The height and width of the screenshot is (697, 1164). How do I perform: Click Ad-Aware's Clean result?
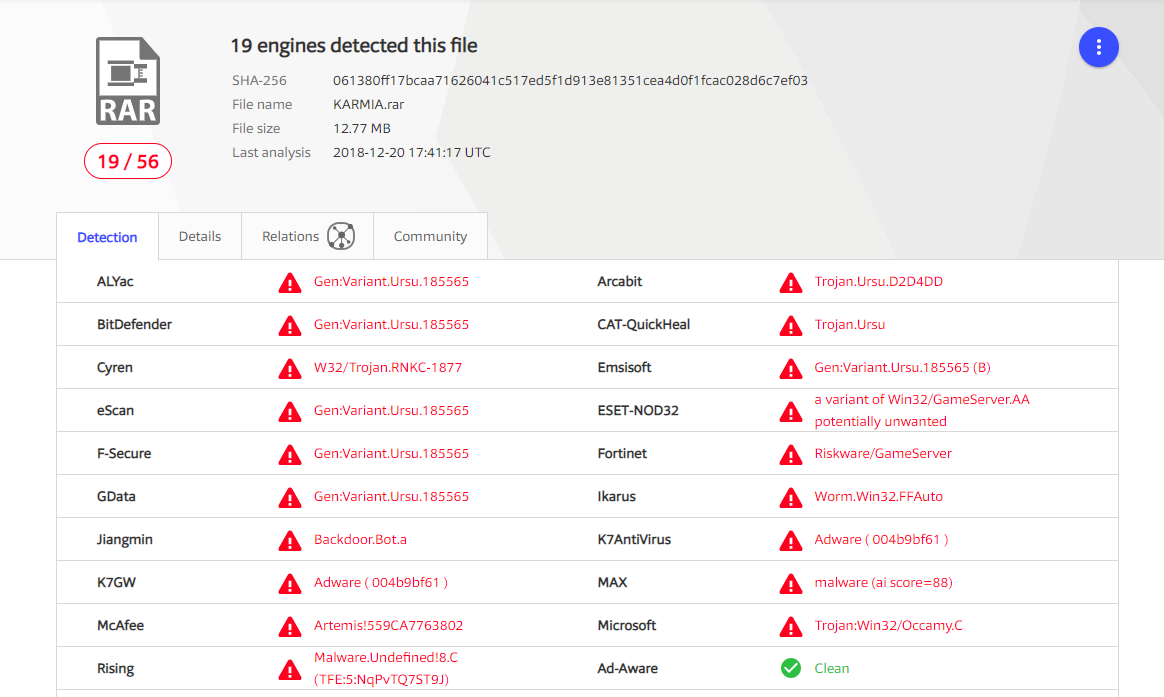point(831,669)
